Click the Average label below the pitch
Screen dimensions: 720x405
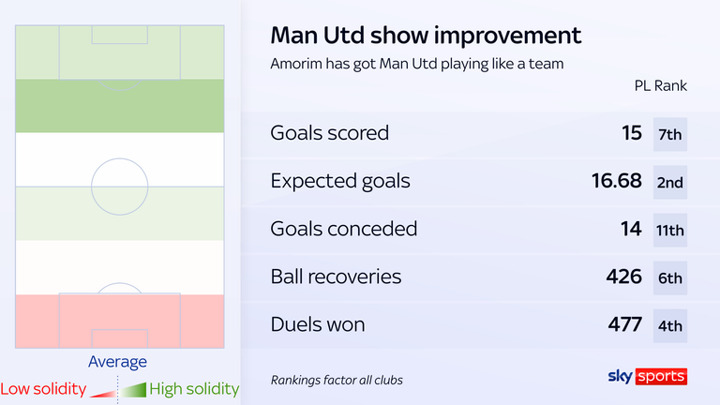tap(118, 362)
